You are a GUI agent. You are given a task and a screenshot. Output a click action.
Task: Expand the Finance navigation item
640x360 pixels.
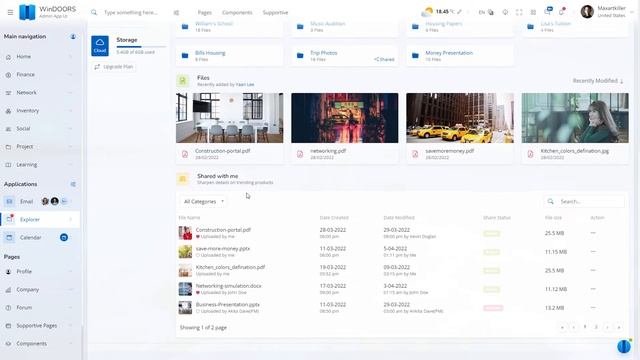[x=40, y=75]
